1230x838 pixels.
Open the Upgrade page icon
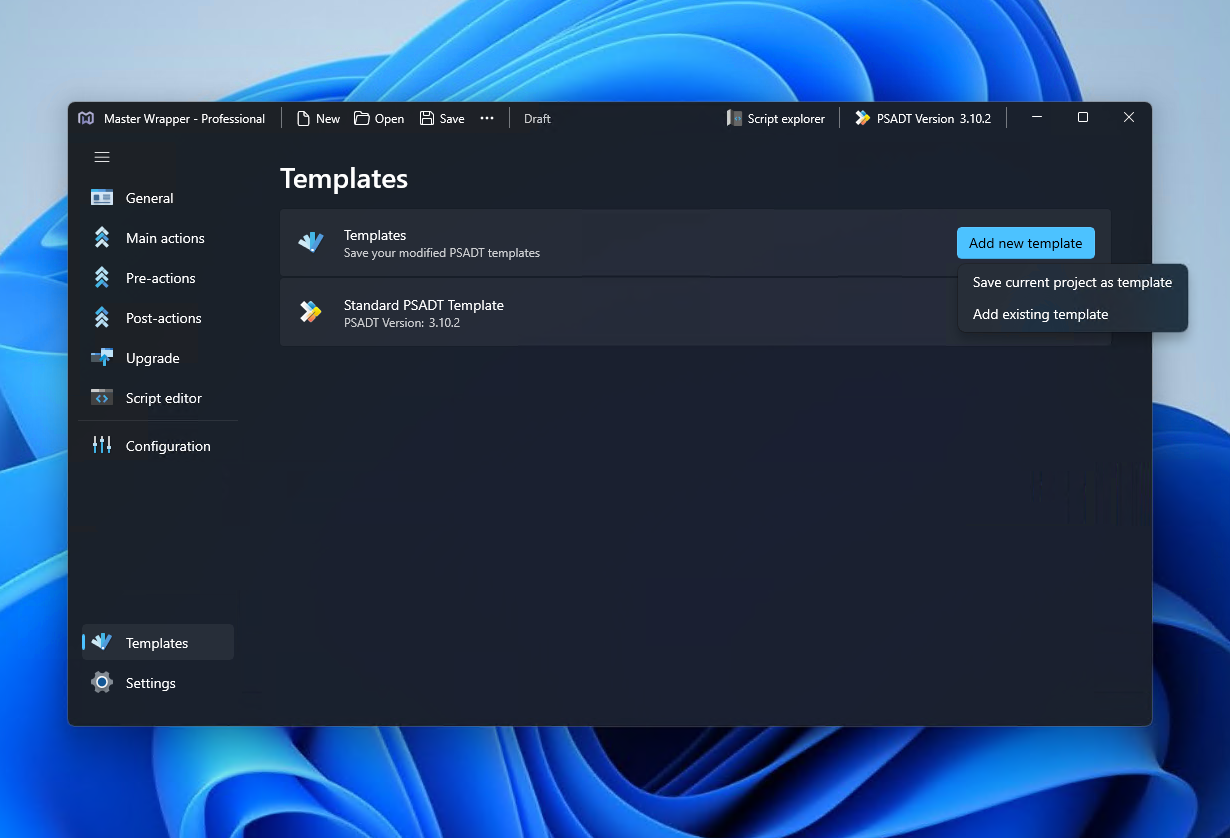tap(102, 358)
